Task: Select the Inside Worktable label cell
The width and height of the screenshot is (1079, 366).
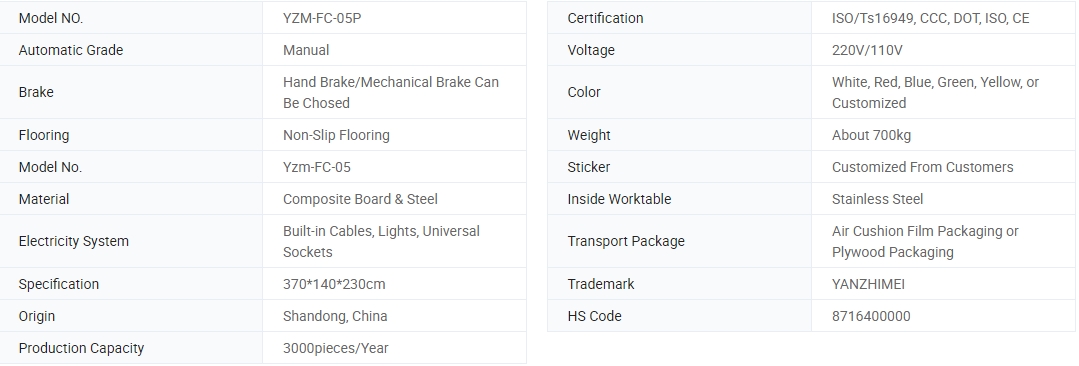Action: [x=680, y=199]
